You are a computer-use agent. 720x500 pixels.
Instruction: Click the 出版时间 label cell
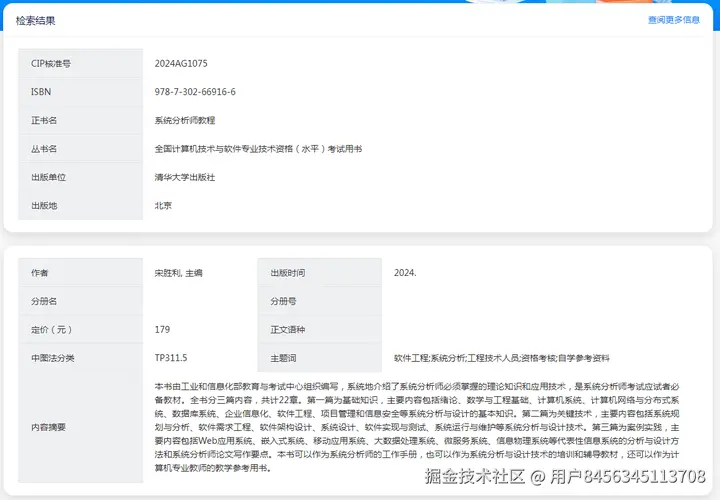click(x=320, y=273)
